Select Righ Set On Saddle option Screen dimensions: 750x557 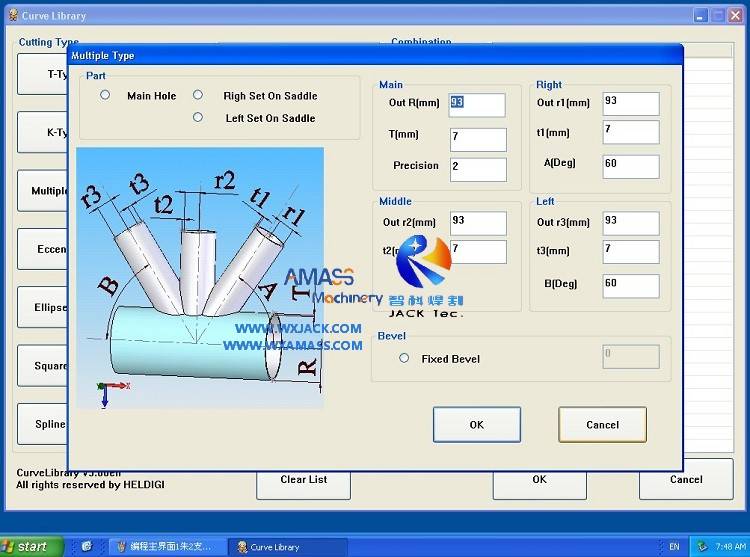click(198, 95)
